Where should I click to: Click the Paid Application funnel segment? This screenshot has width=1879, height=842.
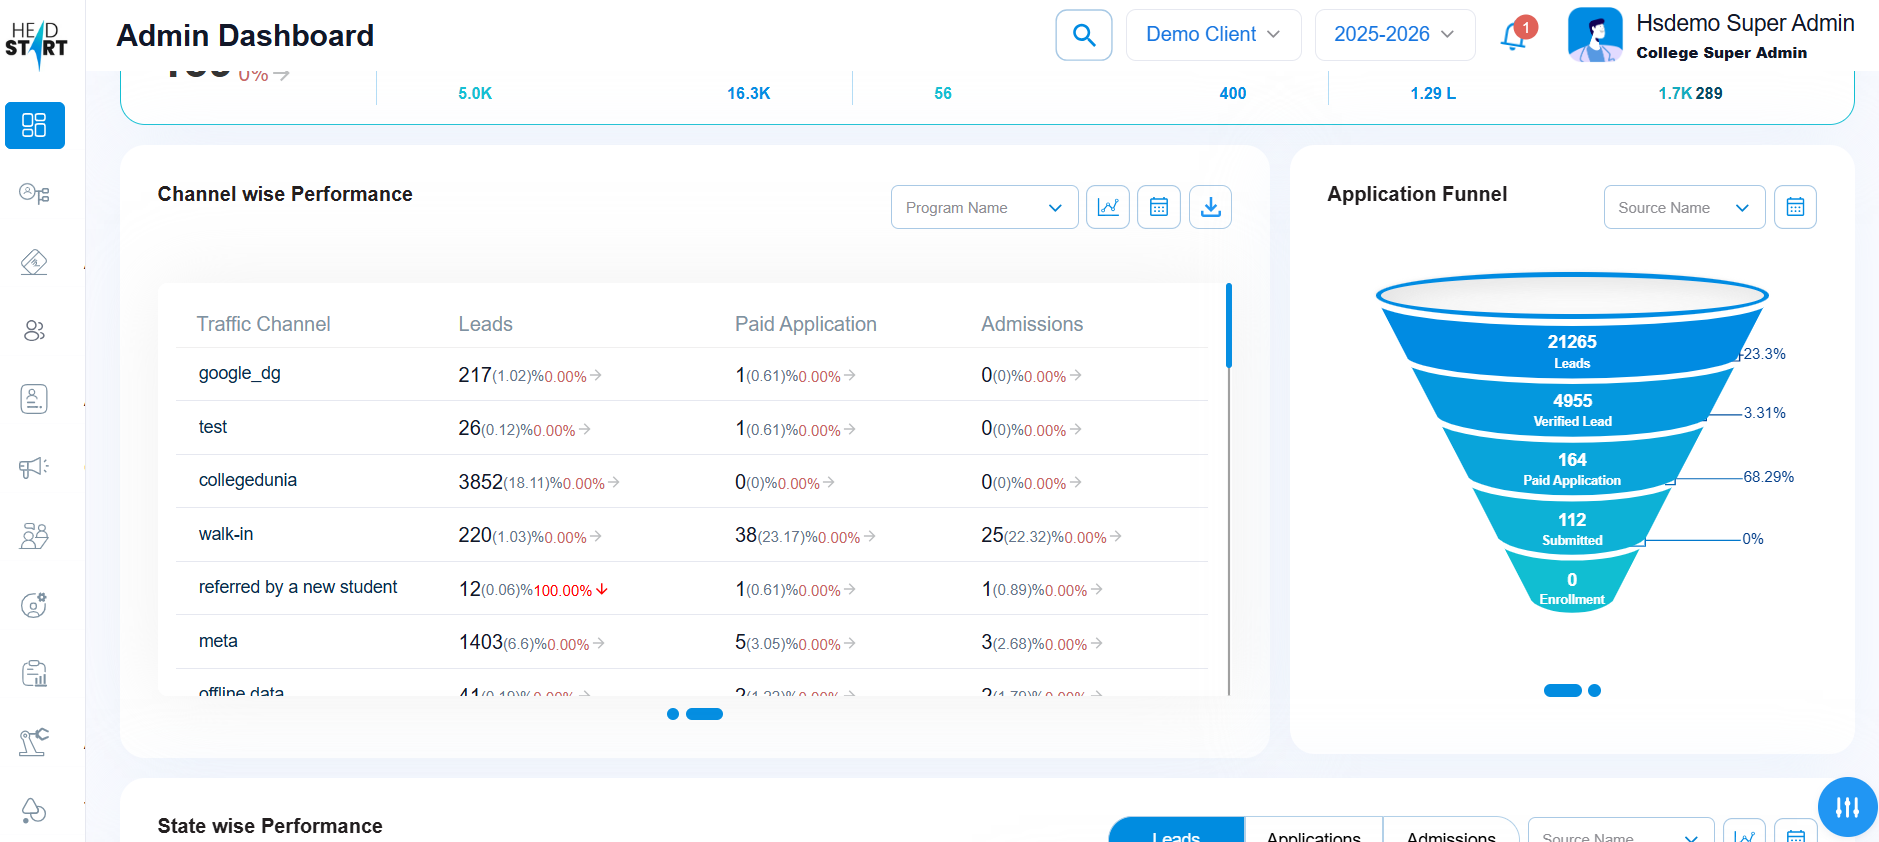coord(1571,468)
